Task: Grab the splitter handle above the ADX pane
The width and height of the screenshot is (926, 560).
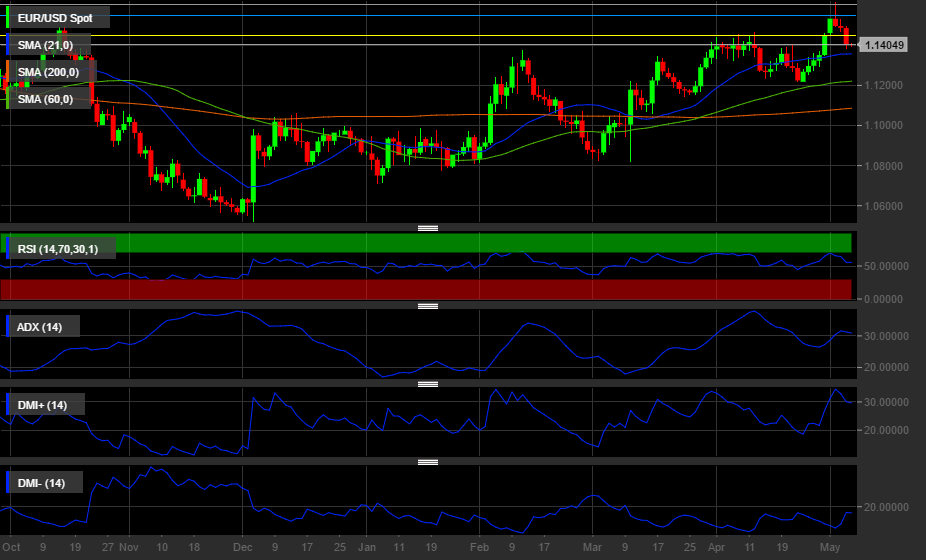Action: click(x=428, y=306)
